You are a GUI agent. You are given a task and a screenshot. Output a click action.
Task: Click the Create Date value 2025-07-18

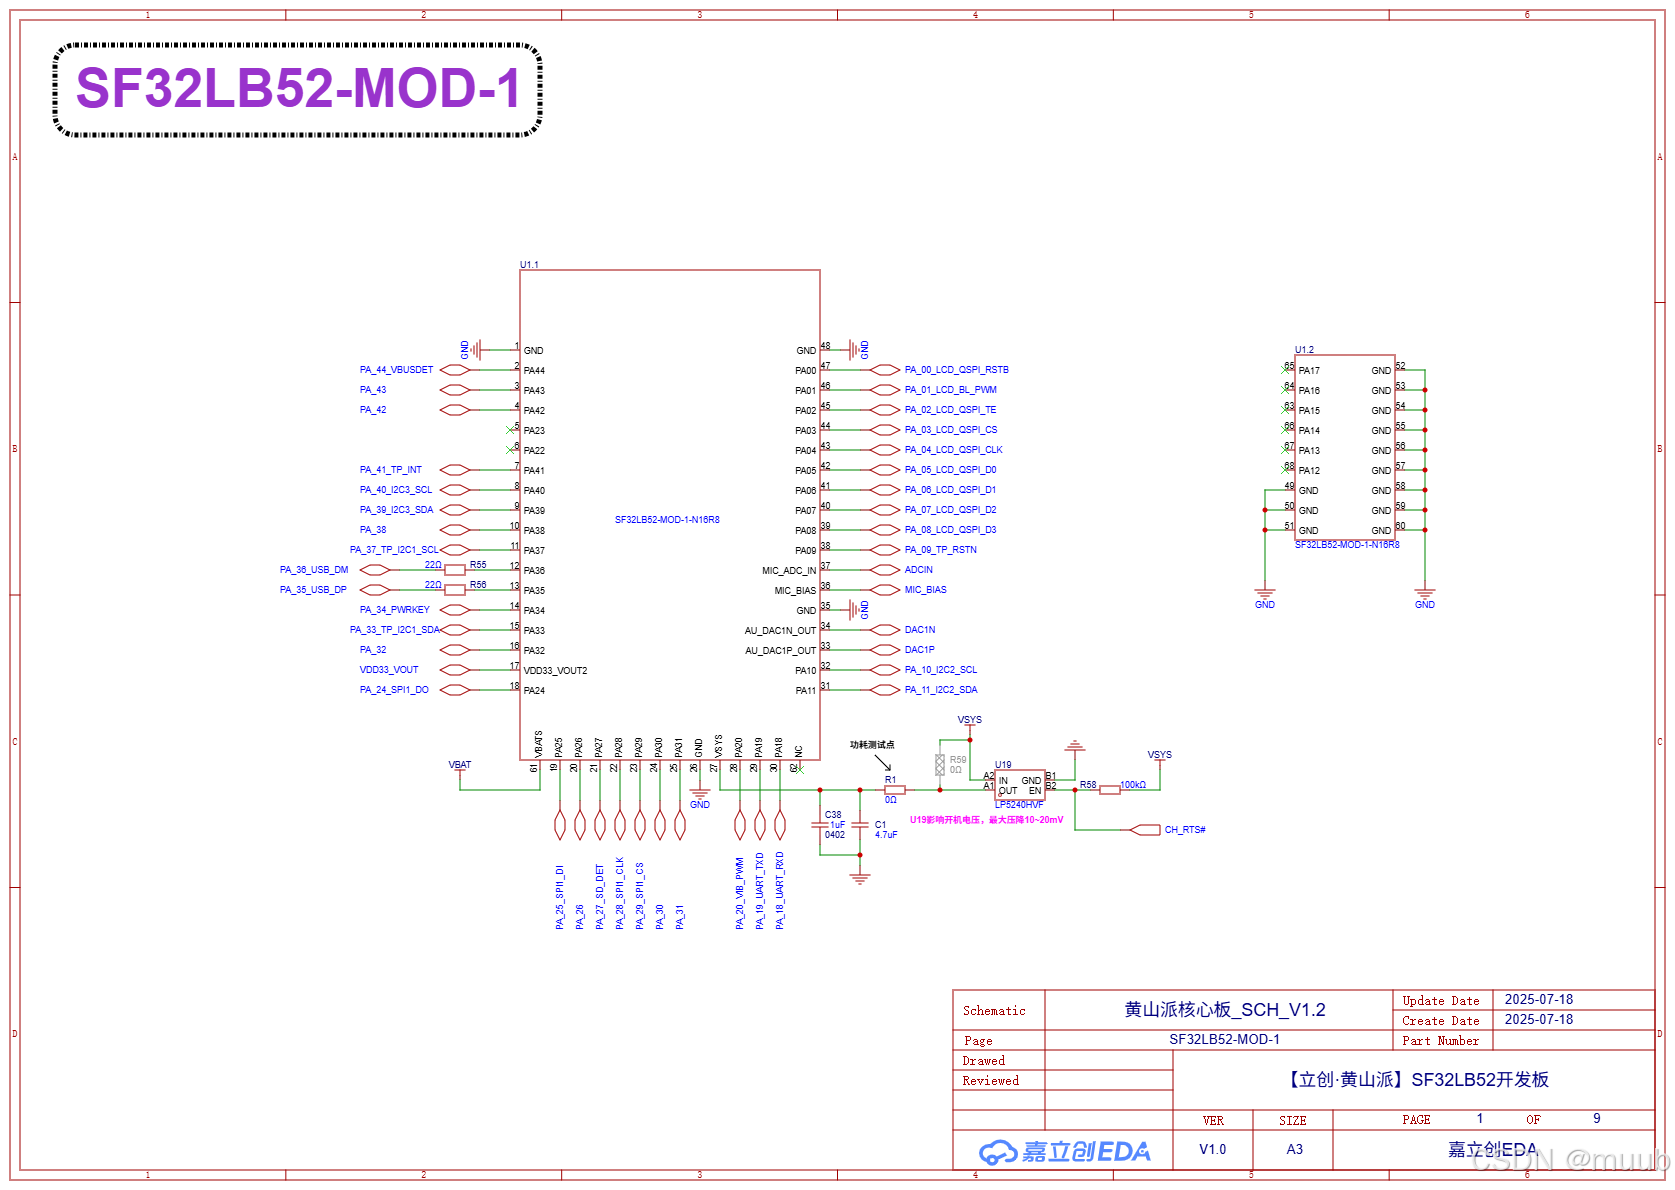1539,1020
